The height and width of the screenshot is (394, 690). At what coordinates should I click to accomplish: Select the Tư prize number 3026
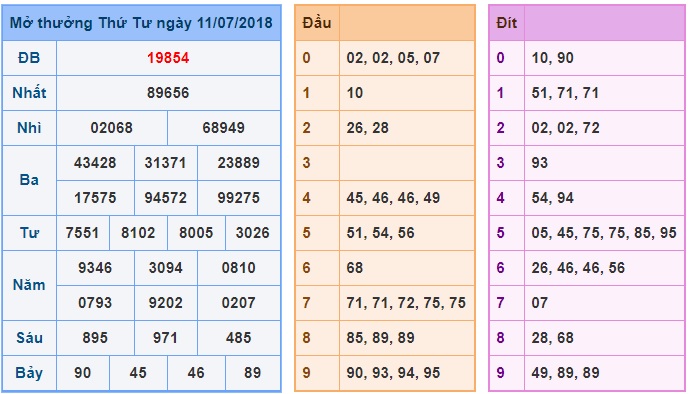coord(253,233)
